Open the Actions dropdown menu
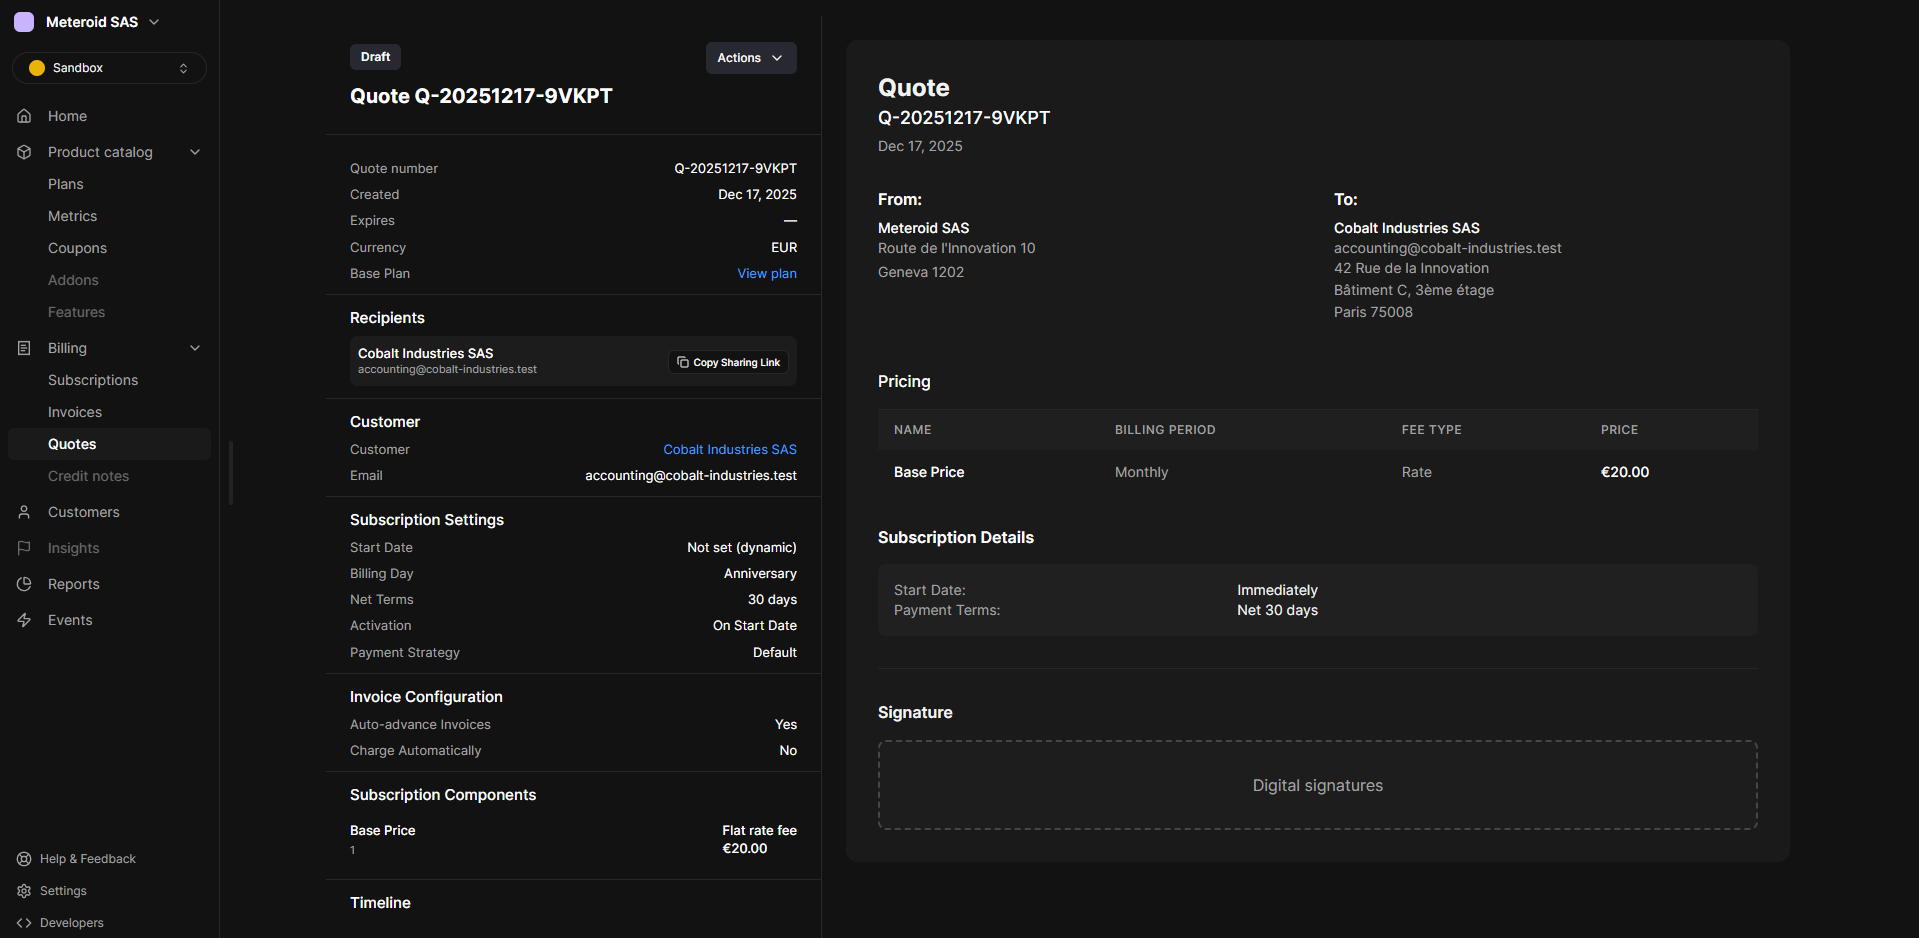Screen dimensions: 1919x938 pos(750,58)
